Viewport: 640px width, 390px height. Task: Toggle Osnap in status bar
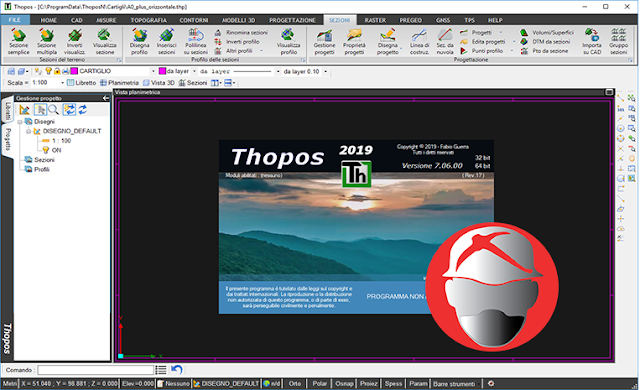click(344, 384)
